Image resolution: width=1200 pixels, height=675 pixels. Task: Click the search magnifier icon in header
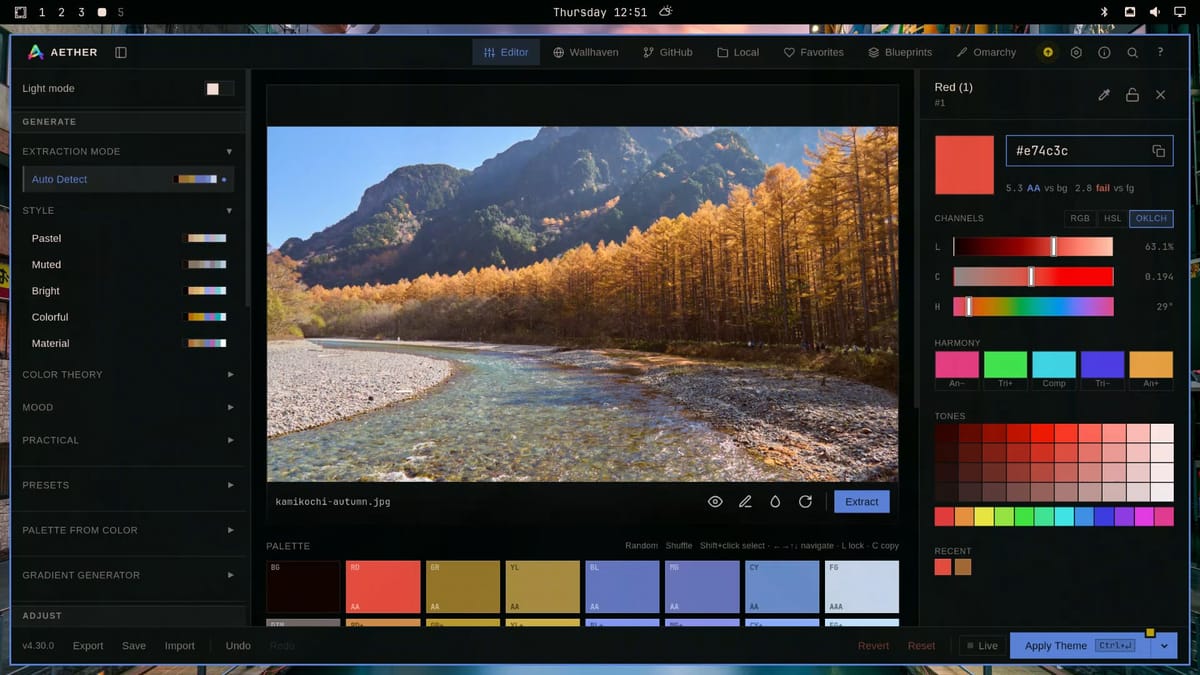click(x=1132, y=52)
